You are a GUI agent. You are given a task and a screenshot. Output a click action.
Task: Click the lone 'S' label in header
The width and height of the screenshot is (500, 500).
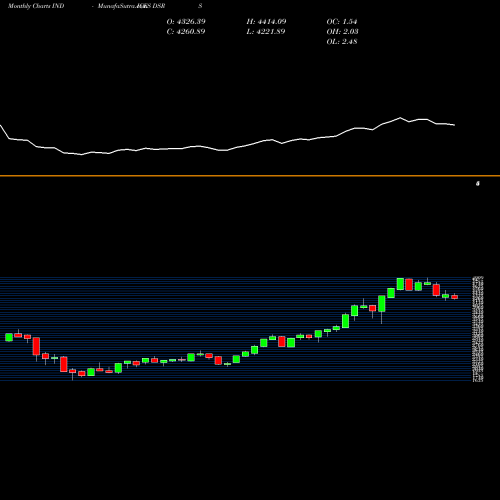[200, 6]
